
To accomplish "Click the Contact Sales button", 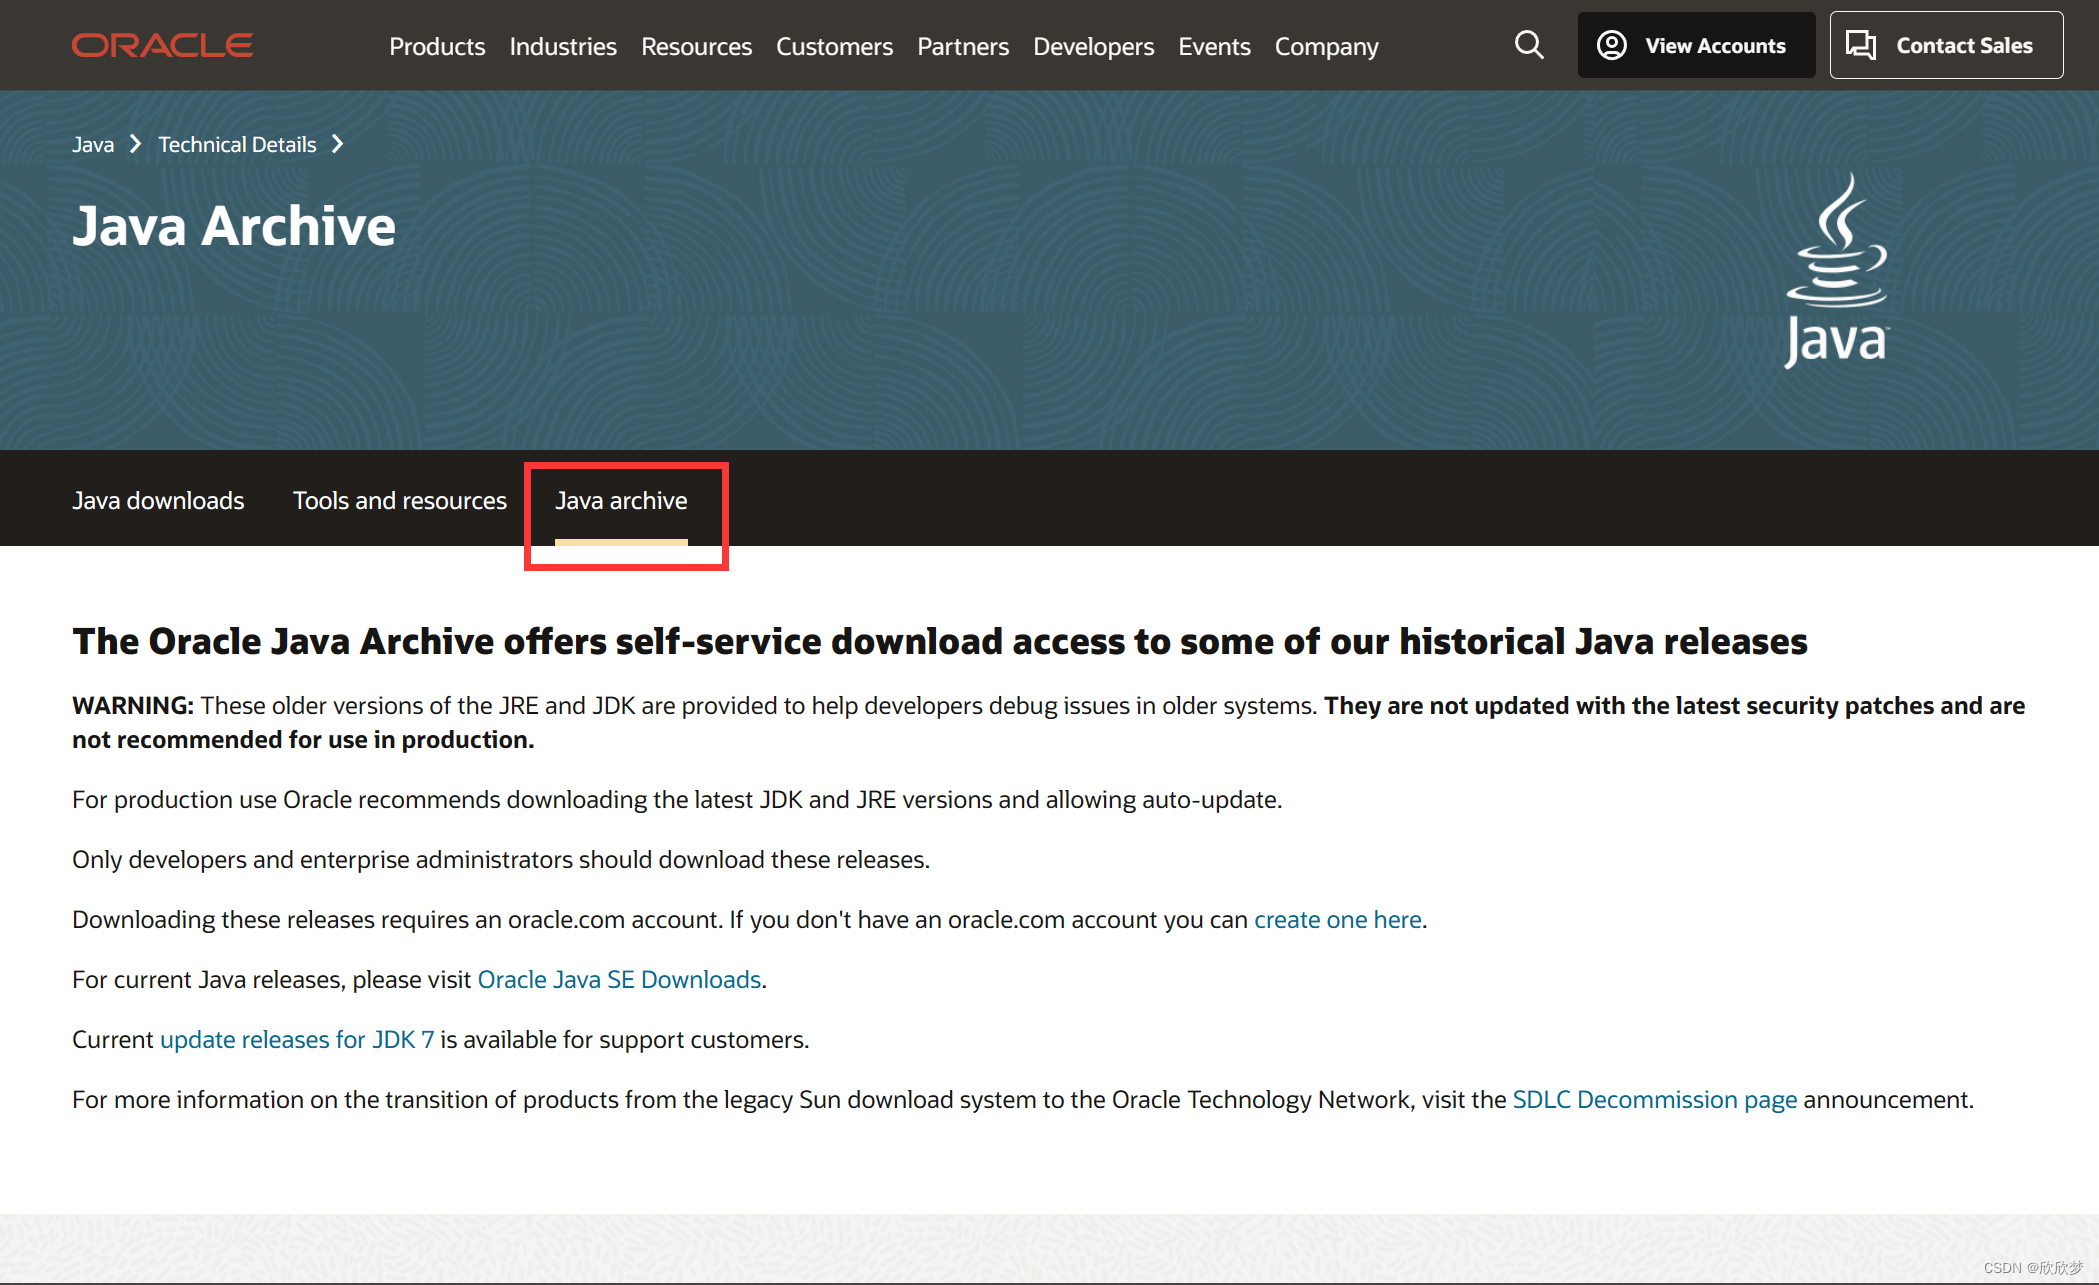I will [1946, 45].
